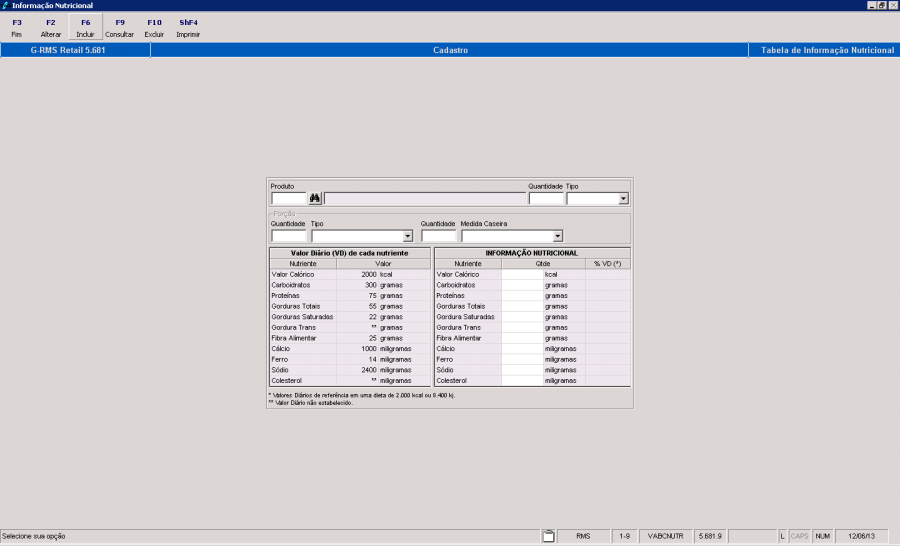Click the Valor column header
This screenshot has width=900, height=546.
coord(383,264)
